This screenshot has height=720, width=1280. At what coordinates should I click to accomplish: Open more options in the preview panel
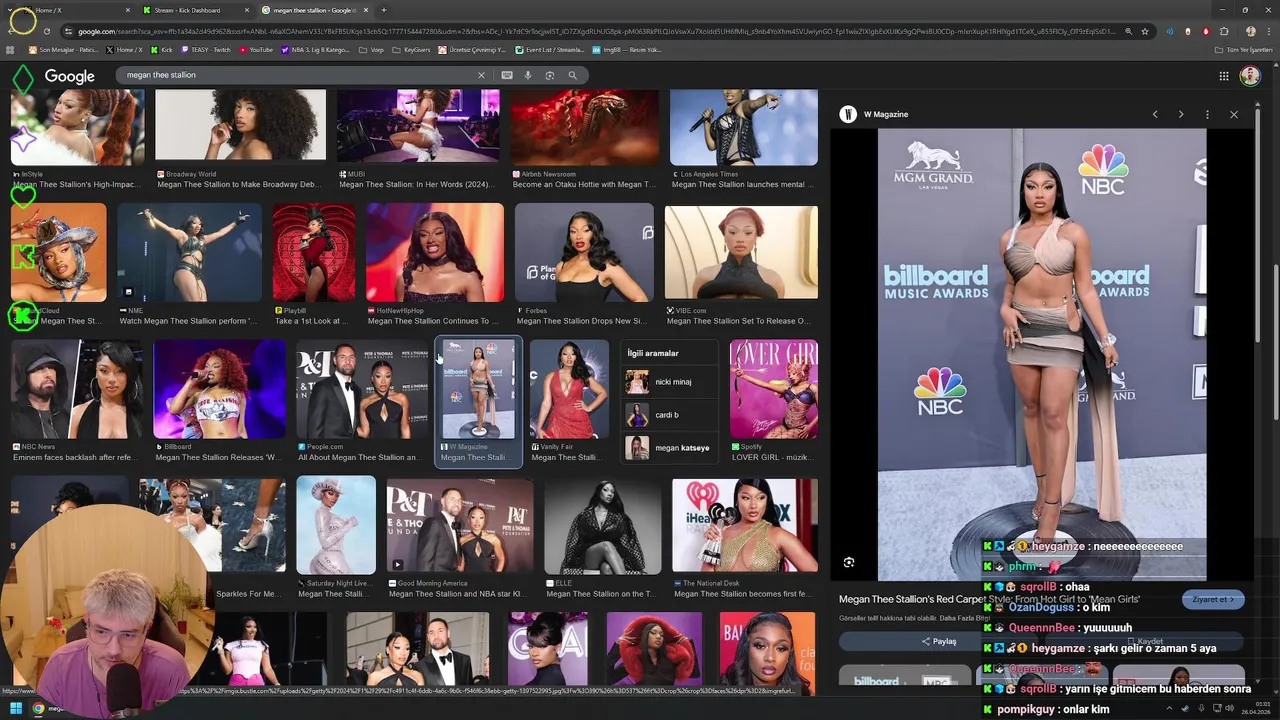point(1207,114)
